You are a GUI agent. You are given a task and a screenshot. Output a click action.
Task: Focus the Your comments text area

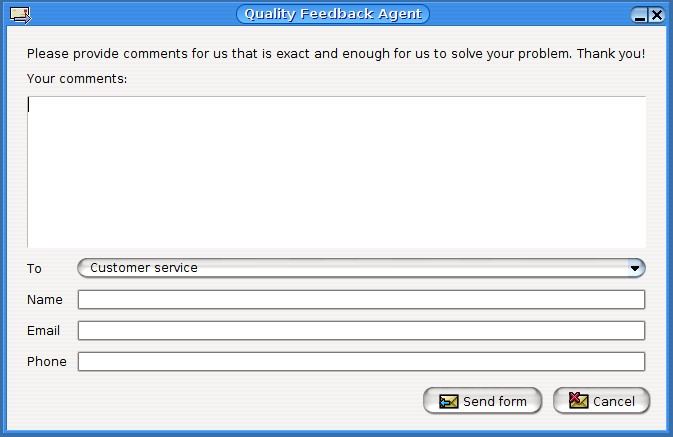(336, 172)
